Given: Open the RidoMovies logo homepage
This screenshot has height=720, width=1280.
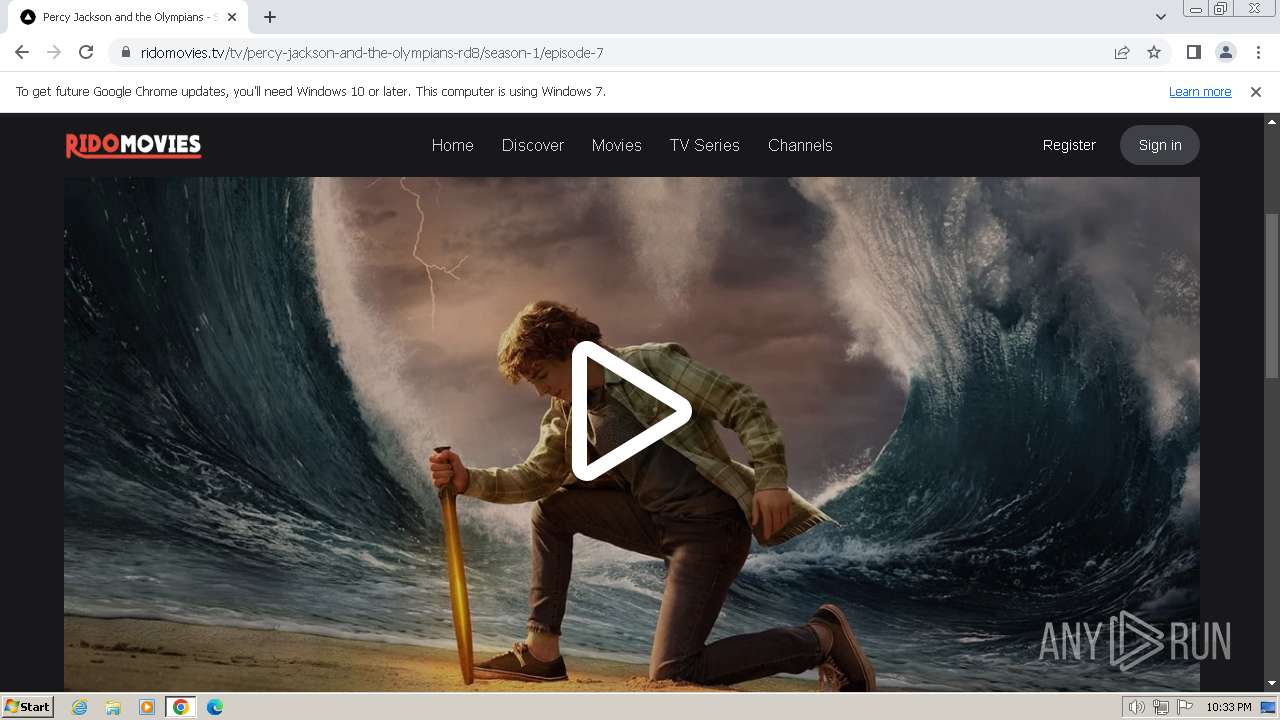Looking at the screenshot, I should [x=133, y=146].
